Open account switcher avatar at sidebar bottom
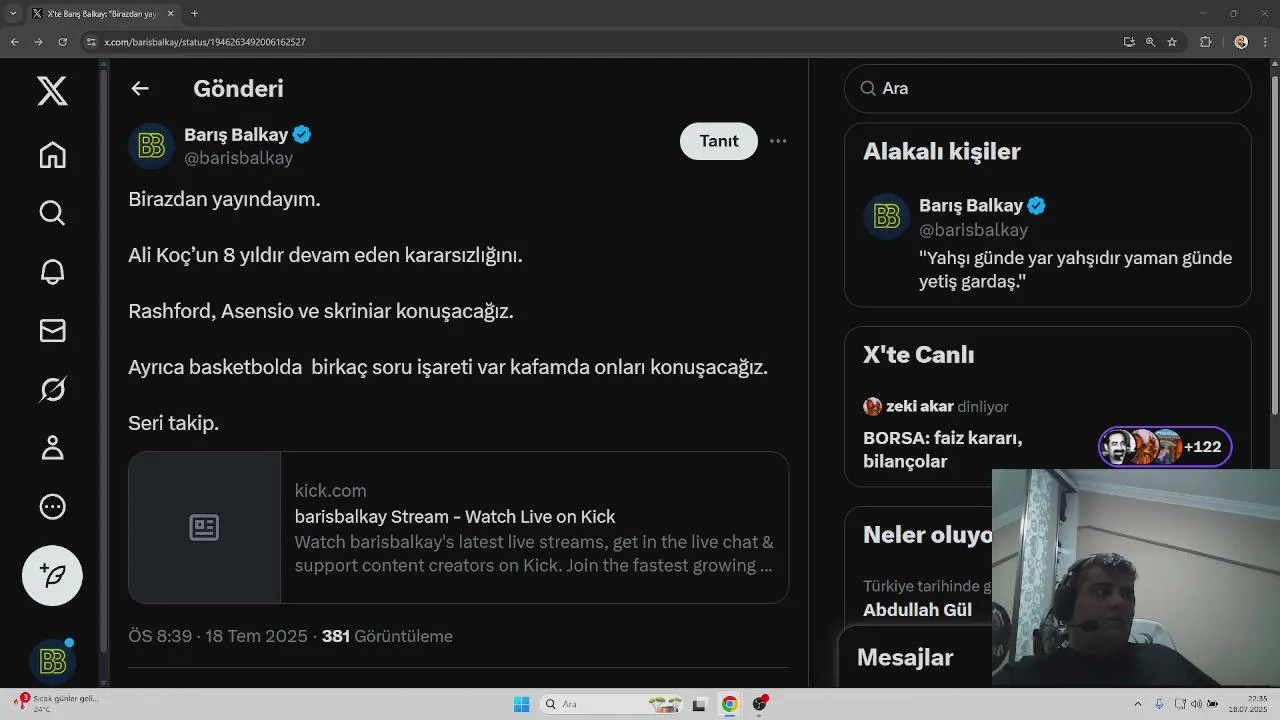The height and width of the screenshot is (720, 1280). 52,661
